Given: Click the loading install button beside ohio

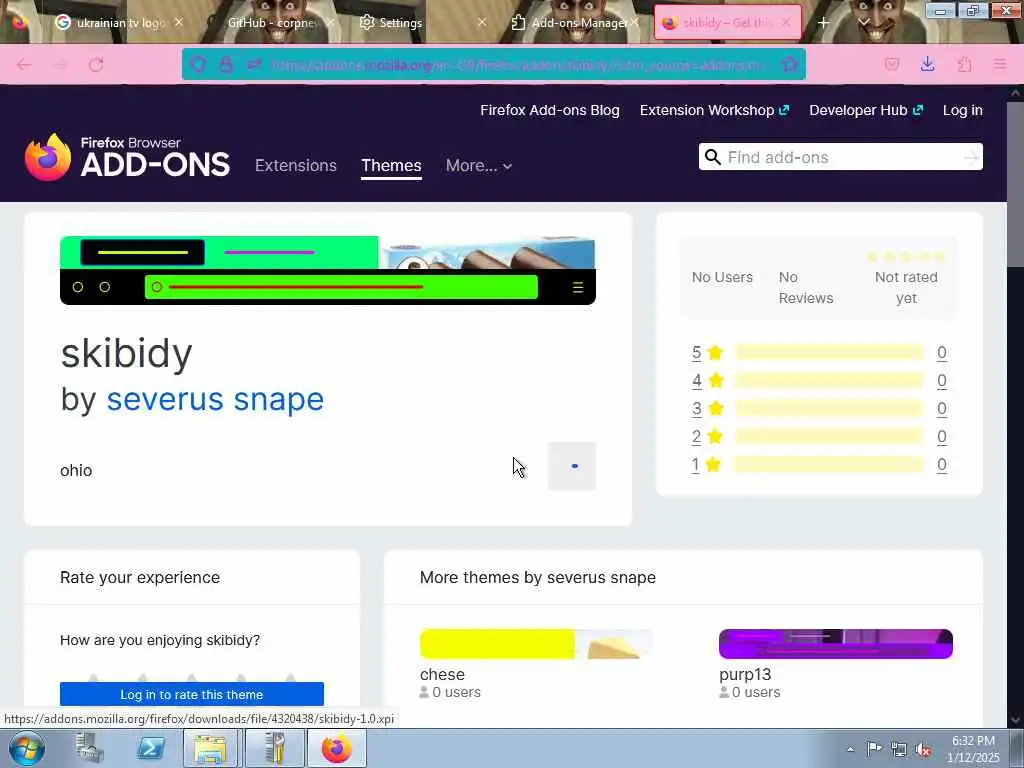Looking at the screenshot, I should pos(571,466).
